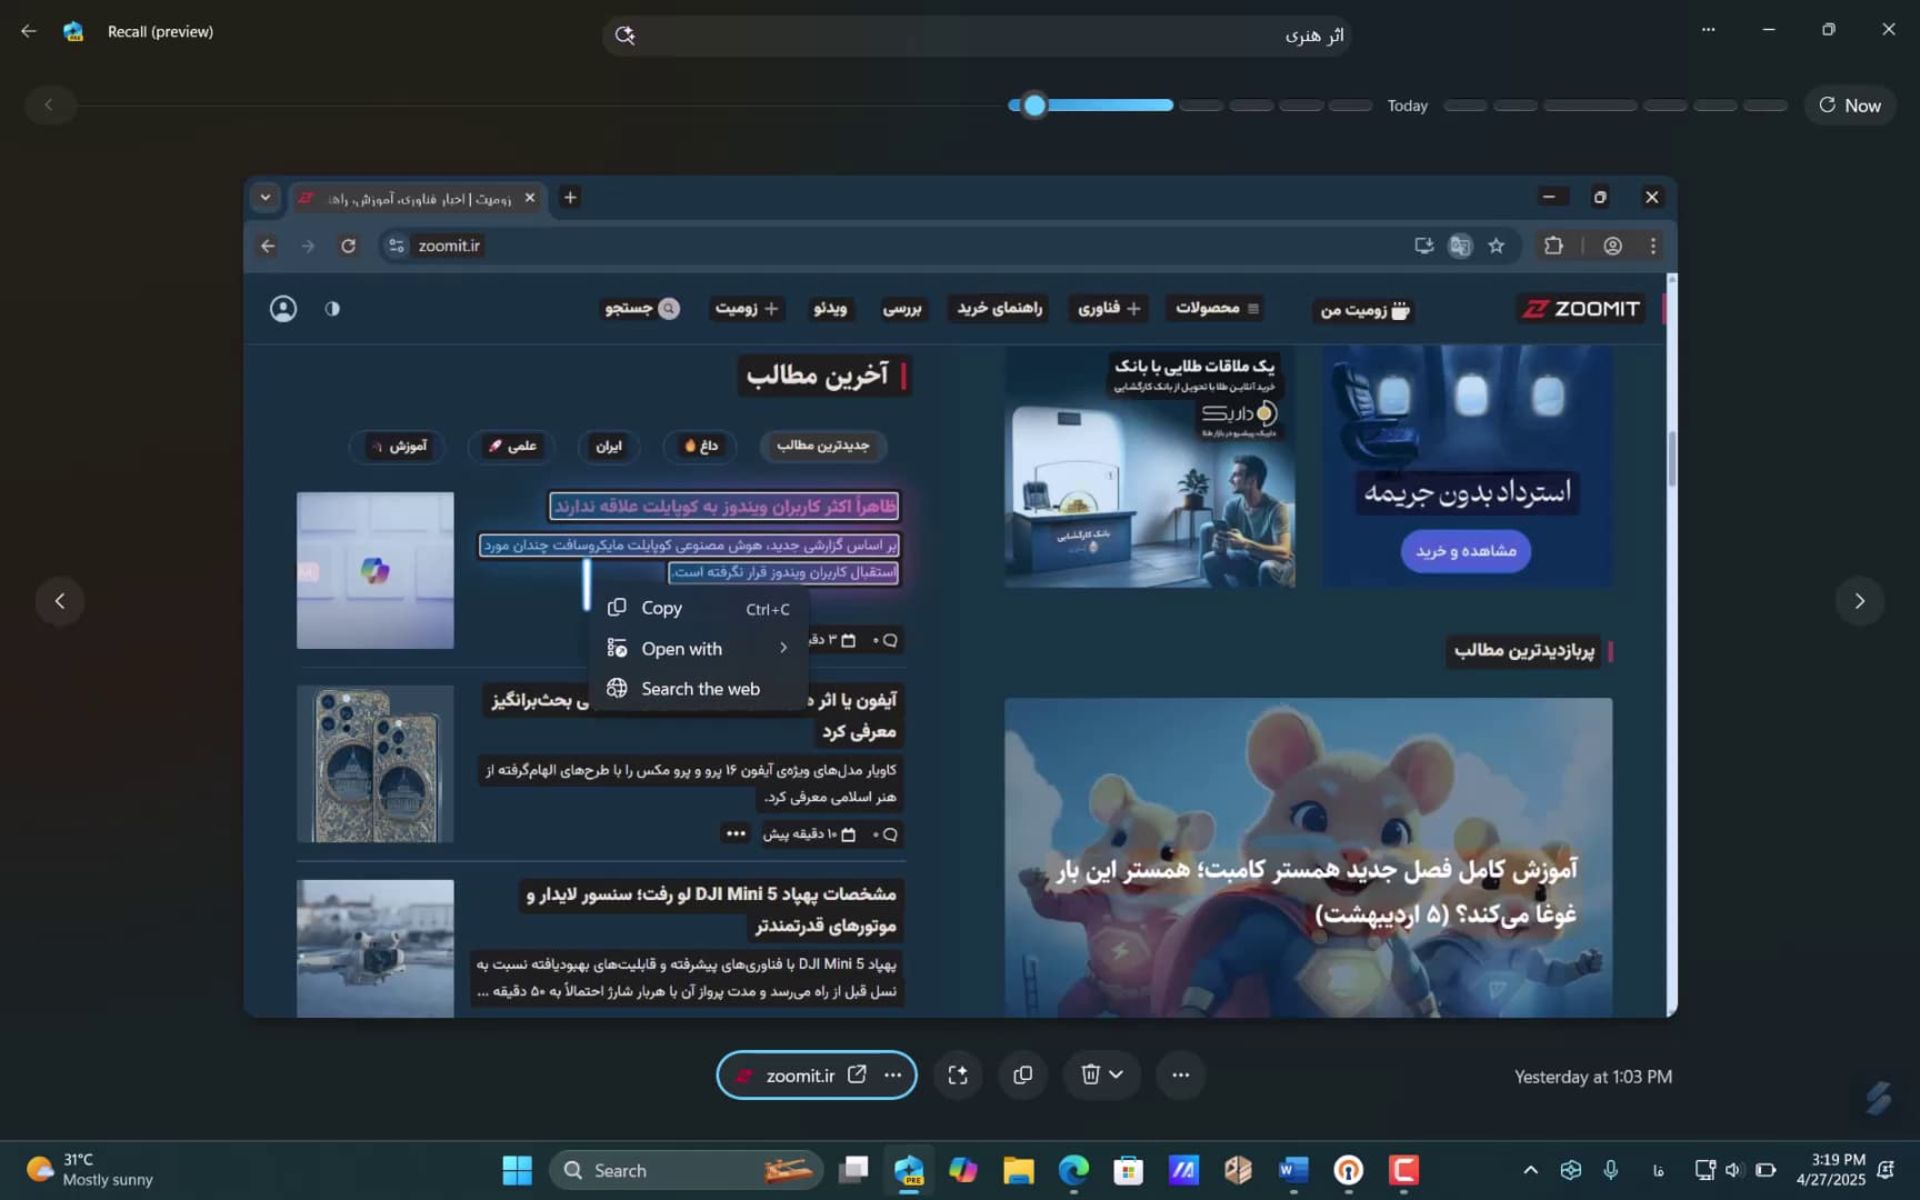Image resolution: width=1920 pixels, height=1200 pixels.
Task: Click the webpage vertical scrollbar
Action: (1672, 460)
